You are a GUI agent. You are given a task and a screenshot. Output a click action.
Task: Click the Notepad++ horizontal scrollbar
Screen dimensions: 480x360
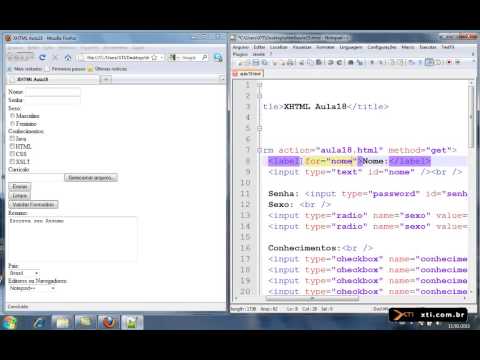pos(313,299)
